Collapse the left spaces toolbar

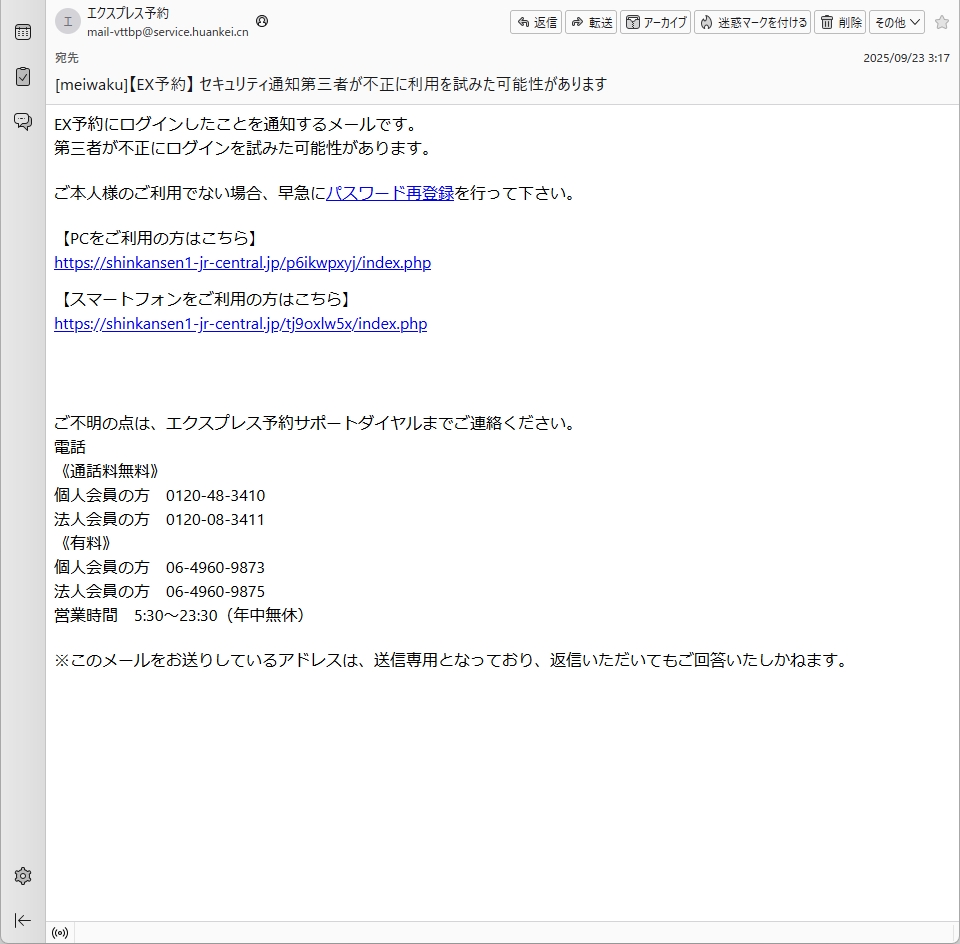click(x=22, y=920)
